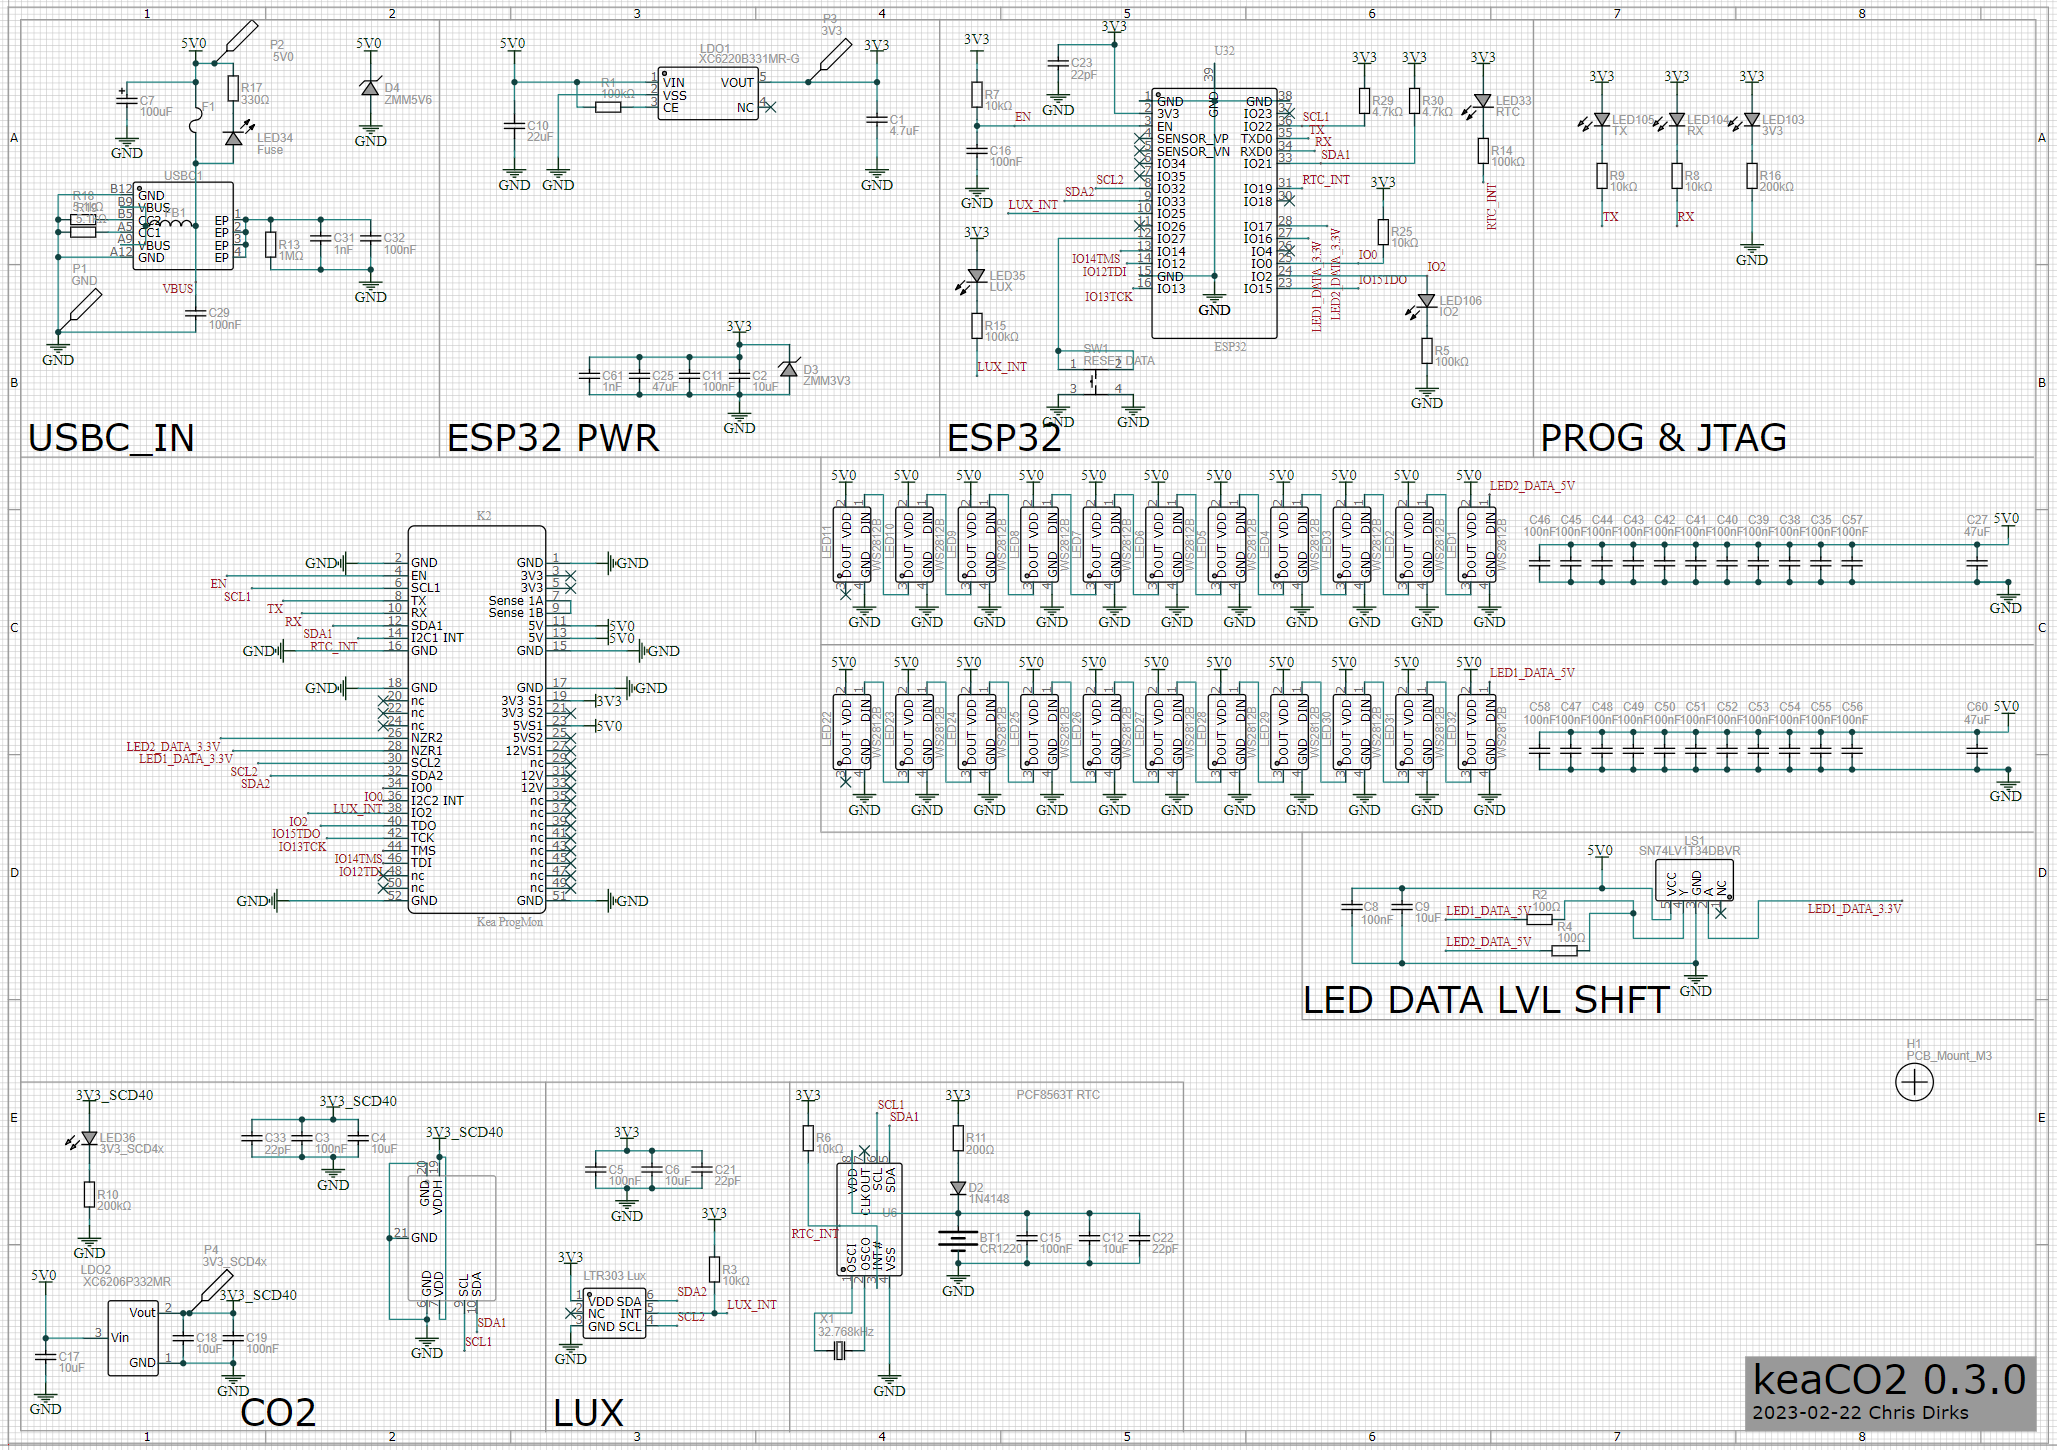
Task: Select the LED33 RTC LED symbol
Action: tap(1478, 104)
